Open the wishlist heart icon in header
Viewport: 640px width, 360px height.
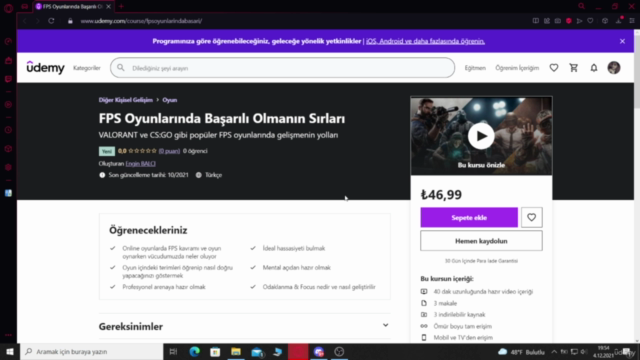(x=553, y=68)
